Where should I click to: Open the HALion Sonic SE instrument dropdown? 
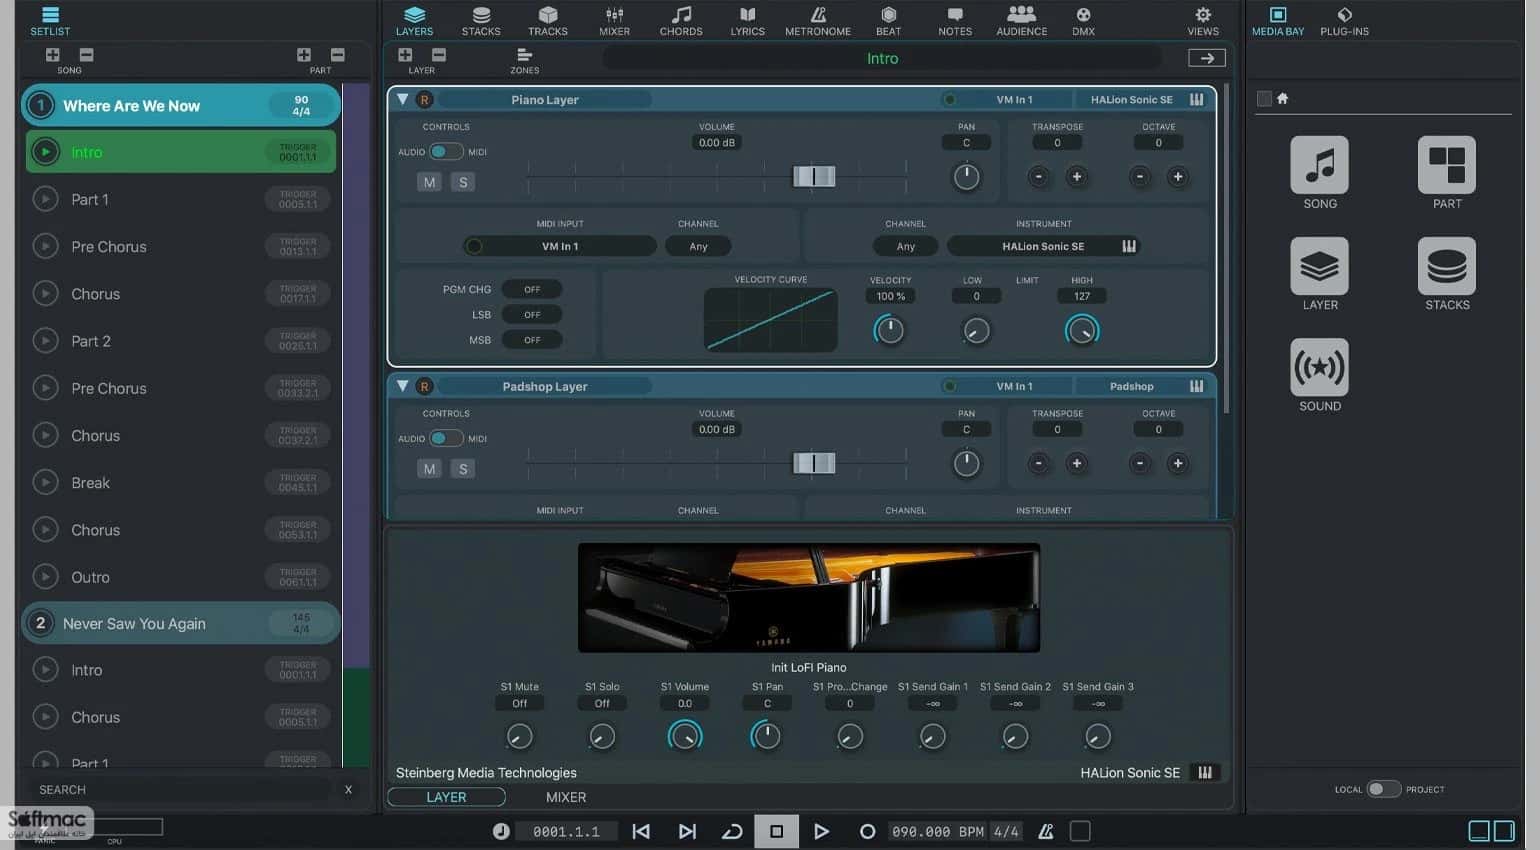point(1043,246)
